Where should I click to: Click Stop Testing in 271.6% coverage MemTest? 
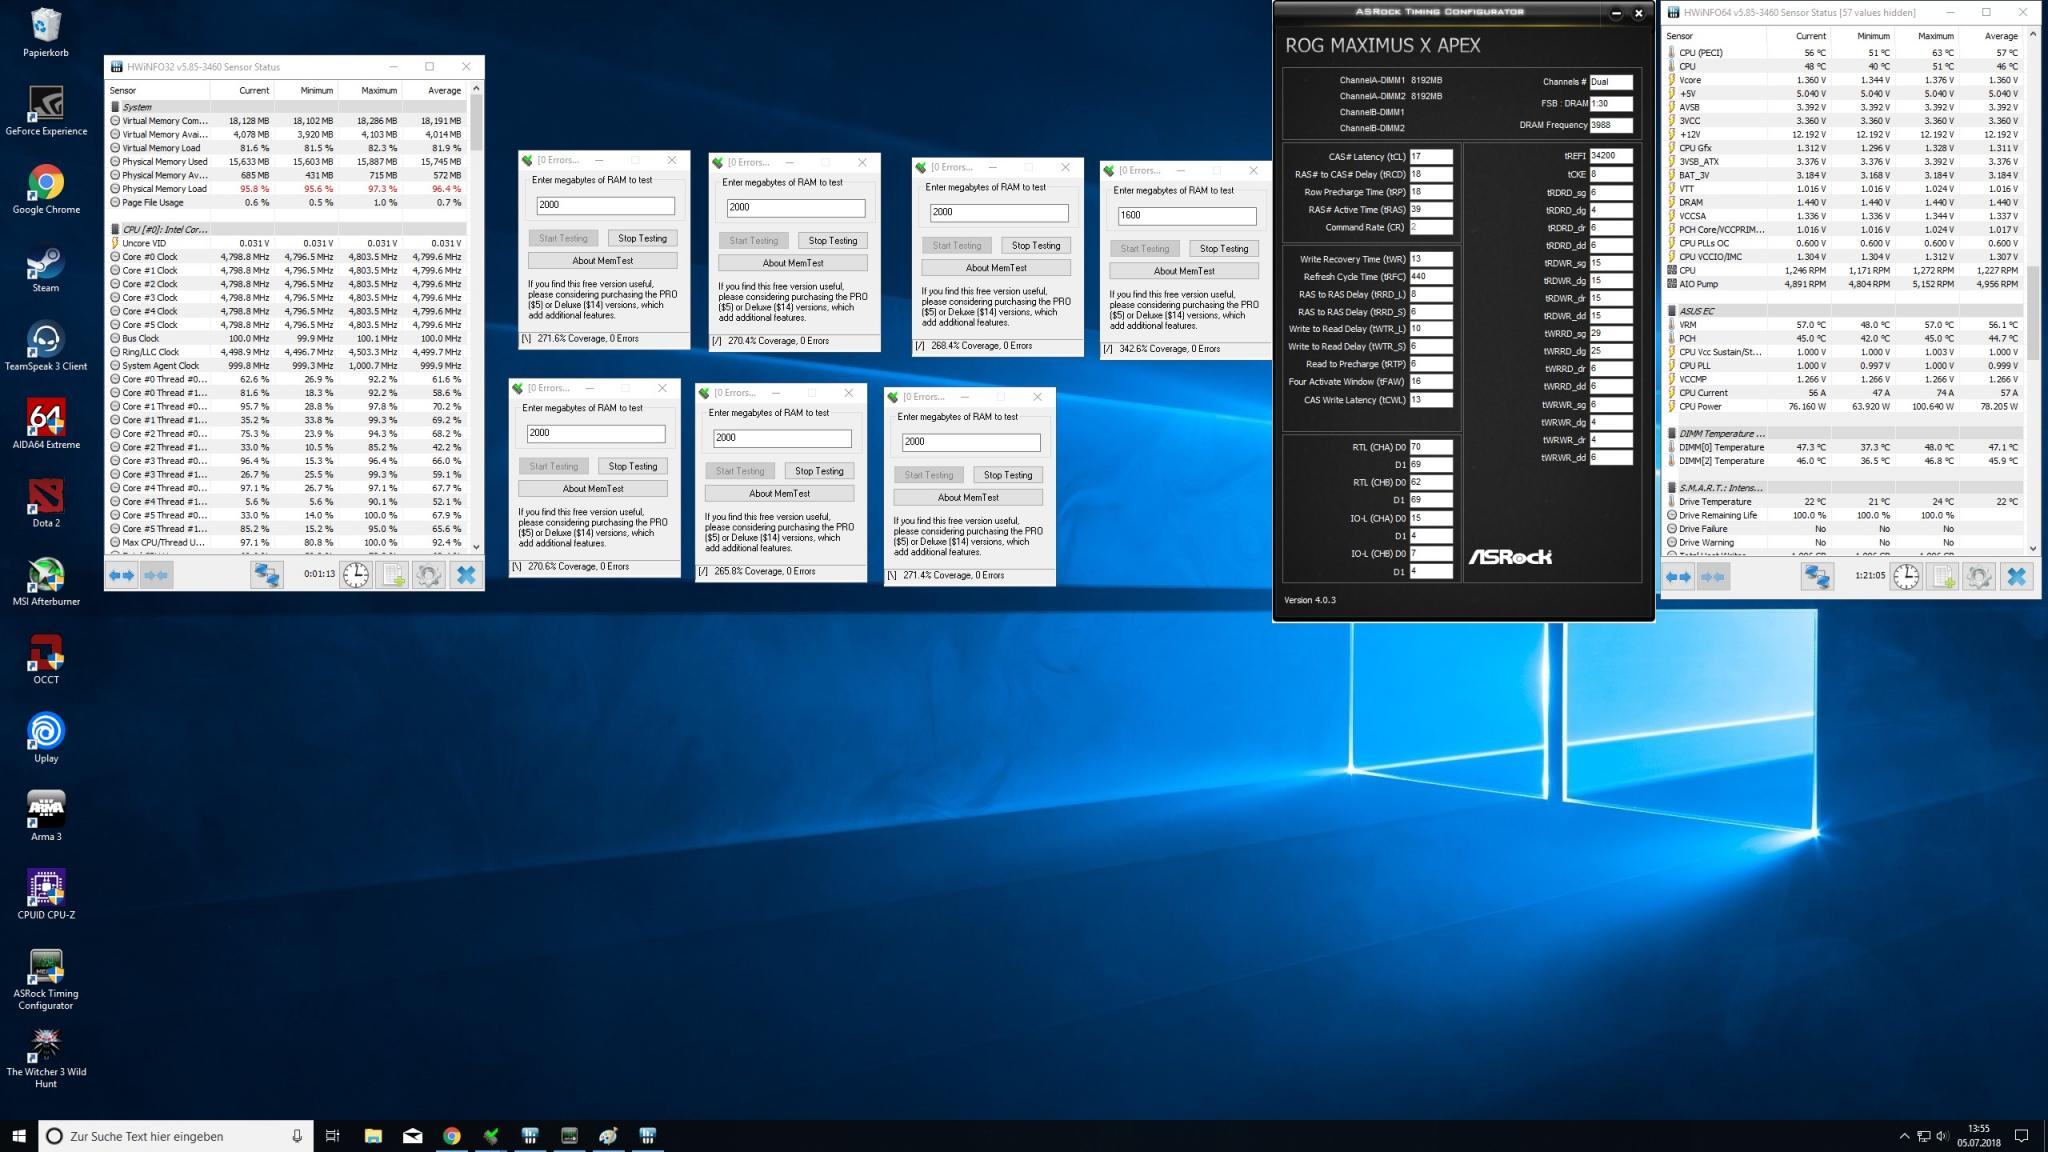[642, 238]
